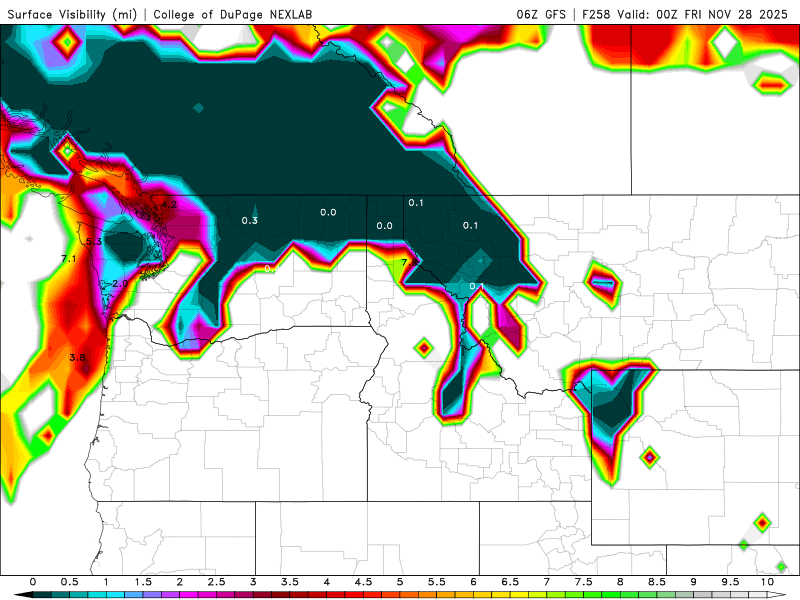Click the 3.8 visibility value offshore

pyautogui.click(x=78, y=357)
